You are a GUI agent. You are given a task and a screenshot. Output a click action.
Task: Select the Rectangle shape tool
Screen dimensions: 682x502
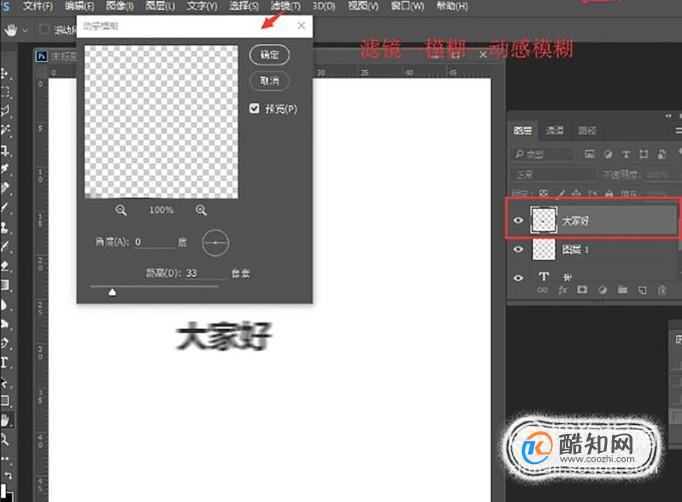[5, 401]
